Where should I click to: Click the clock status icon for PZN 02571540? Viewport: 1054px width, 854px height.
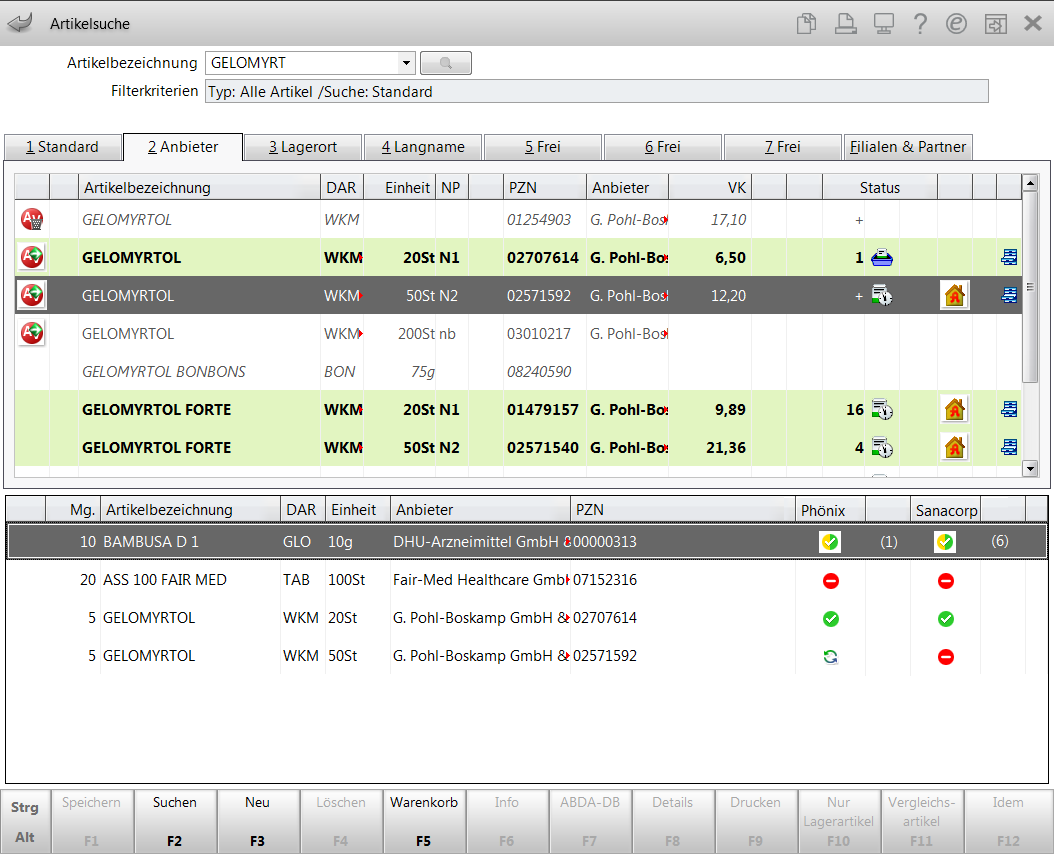coord(882,447)
